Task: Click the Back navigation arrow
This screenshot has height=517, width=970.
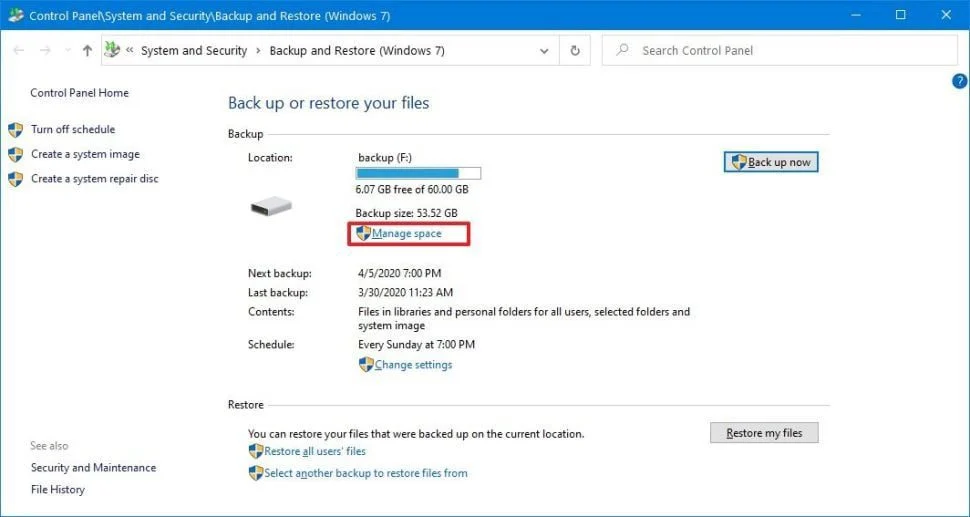Action: tap(17, 50)
